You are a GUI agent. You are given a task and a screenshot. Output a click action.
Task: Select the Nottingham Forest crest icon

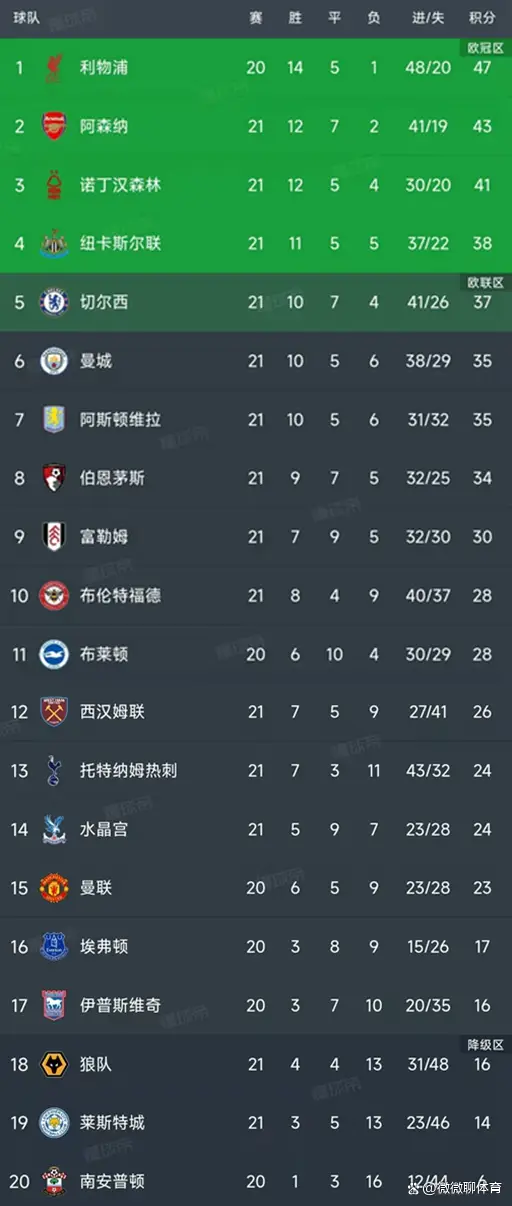coord(53,185)
